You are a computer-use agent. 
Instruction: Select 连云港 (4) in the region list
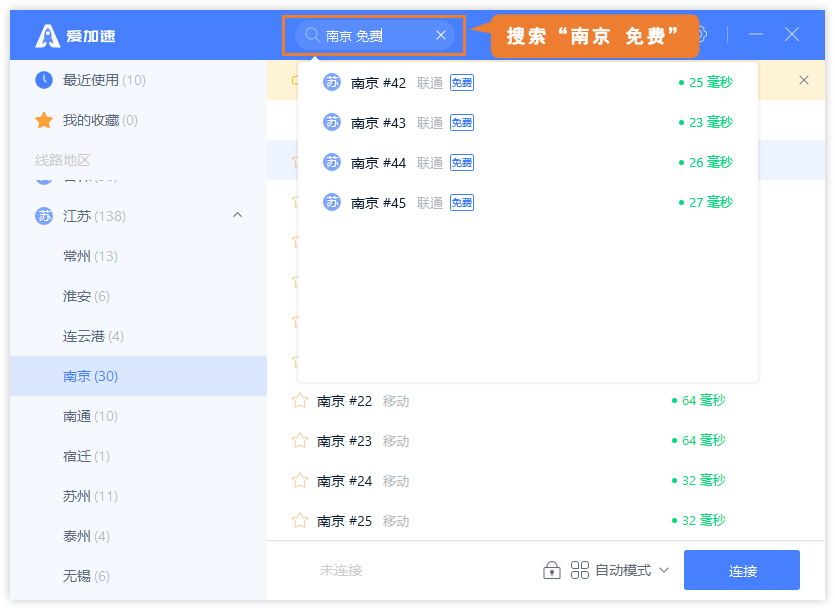[138, 336]
